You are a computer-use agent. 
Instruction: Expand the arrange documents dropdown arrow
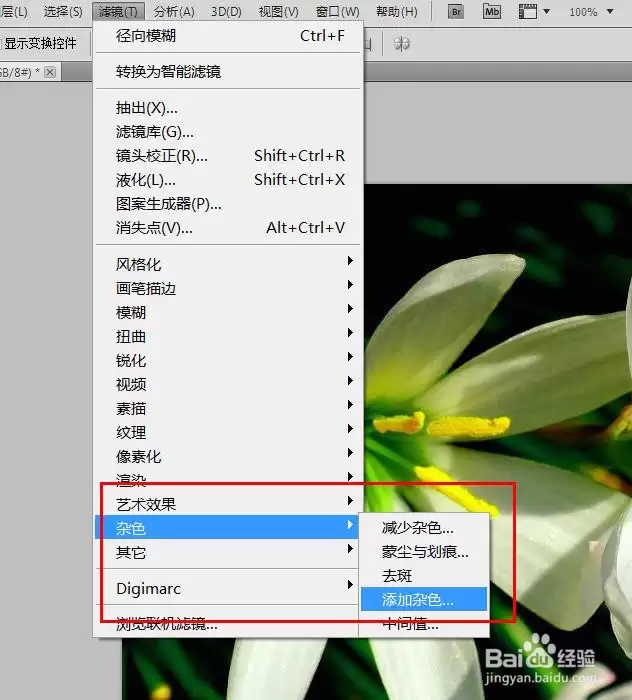[x=546, y=12]
